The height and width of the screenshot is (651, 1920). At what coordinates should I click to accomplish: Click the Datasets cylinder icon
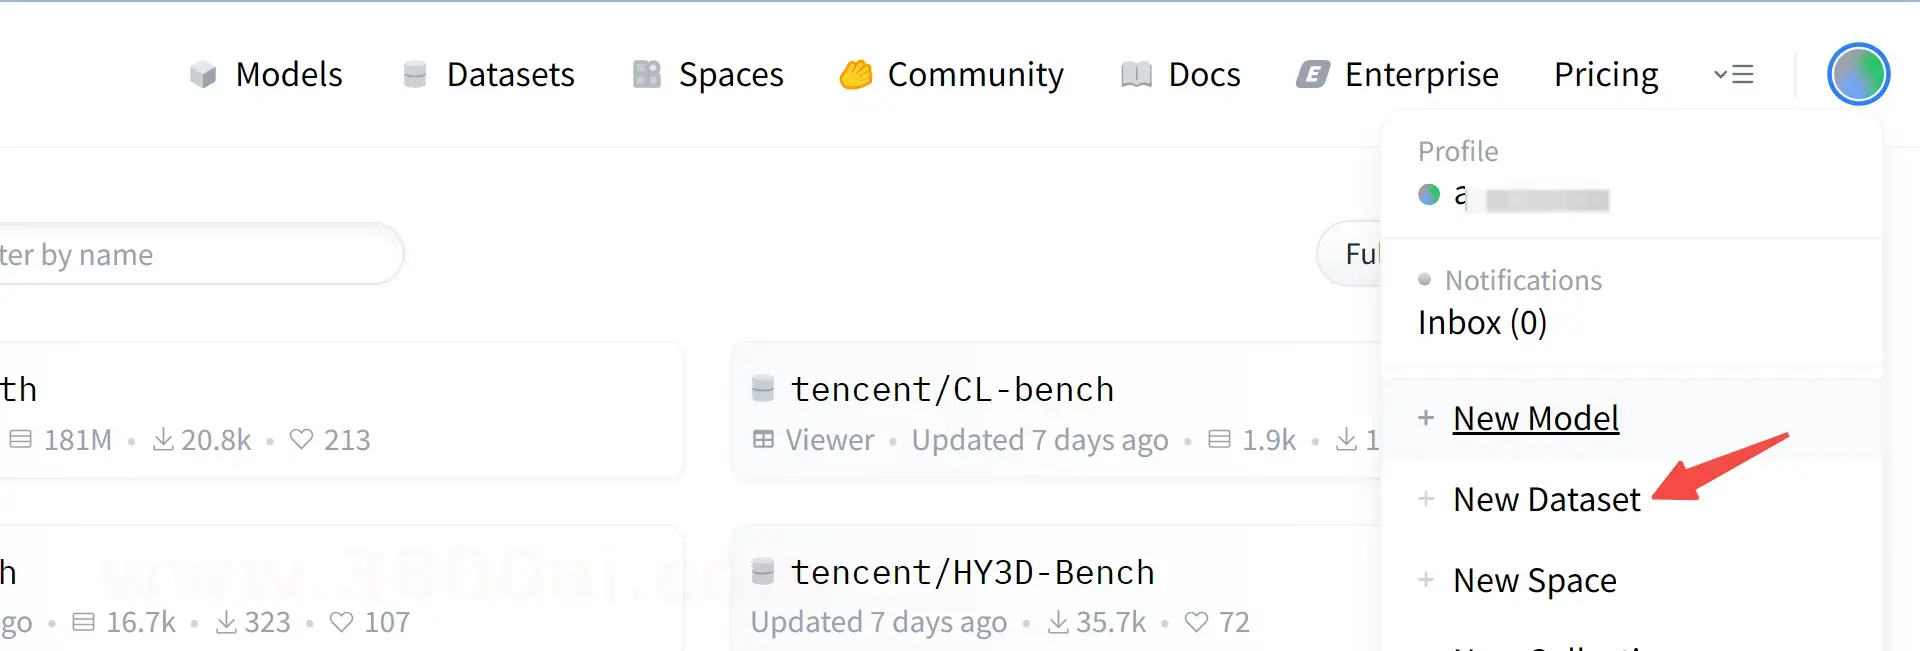(415, 75)
